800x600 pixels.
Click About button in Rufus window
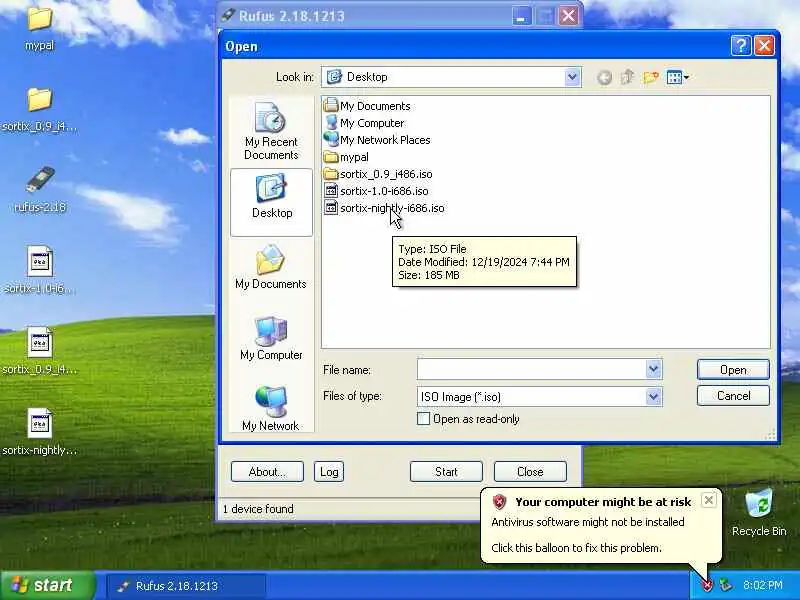[x=267, y=472]
